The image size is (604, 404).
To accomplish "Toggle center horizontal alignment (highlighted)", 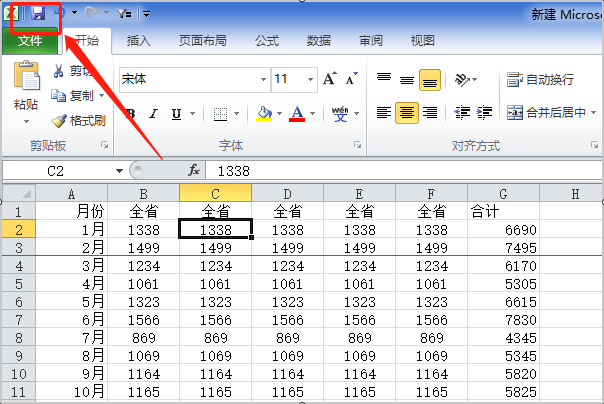I will tap(407, 112).
